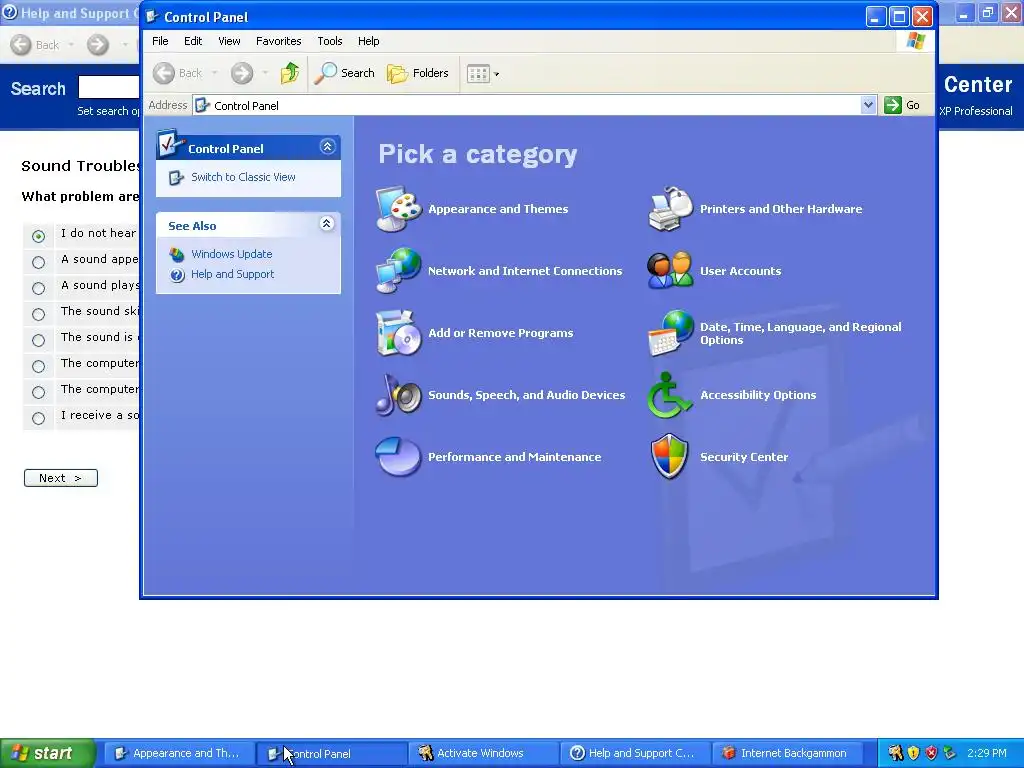The width and height of the screenshot is (1024, 768).
Task: Open the View menu
Action: [229, 41]
